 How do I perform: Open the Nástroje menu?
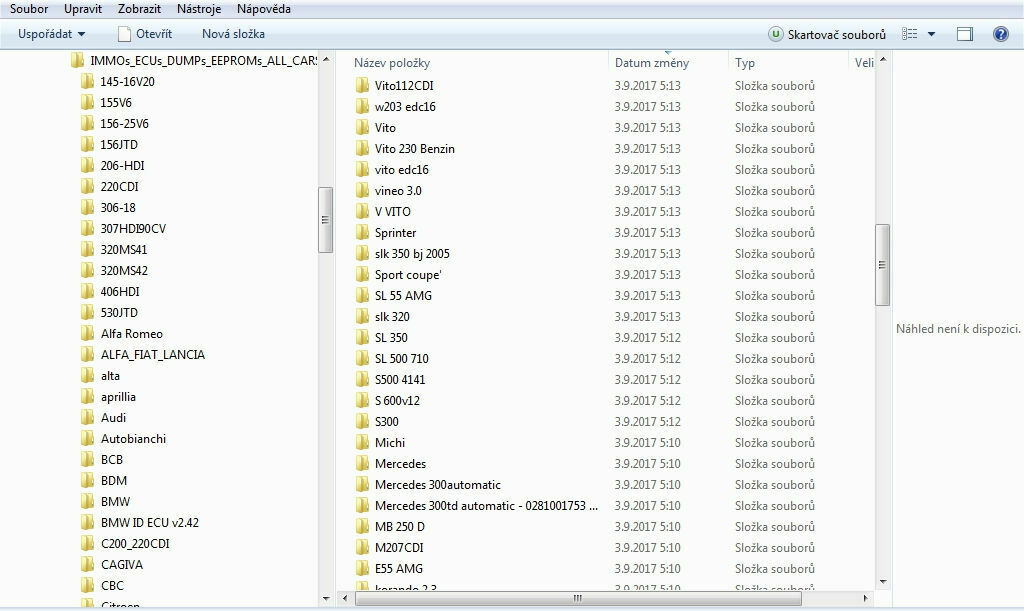point(199,9)
